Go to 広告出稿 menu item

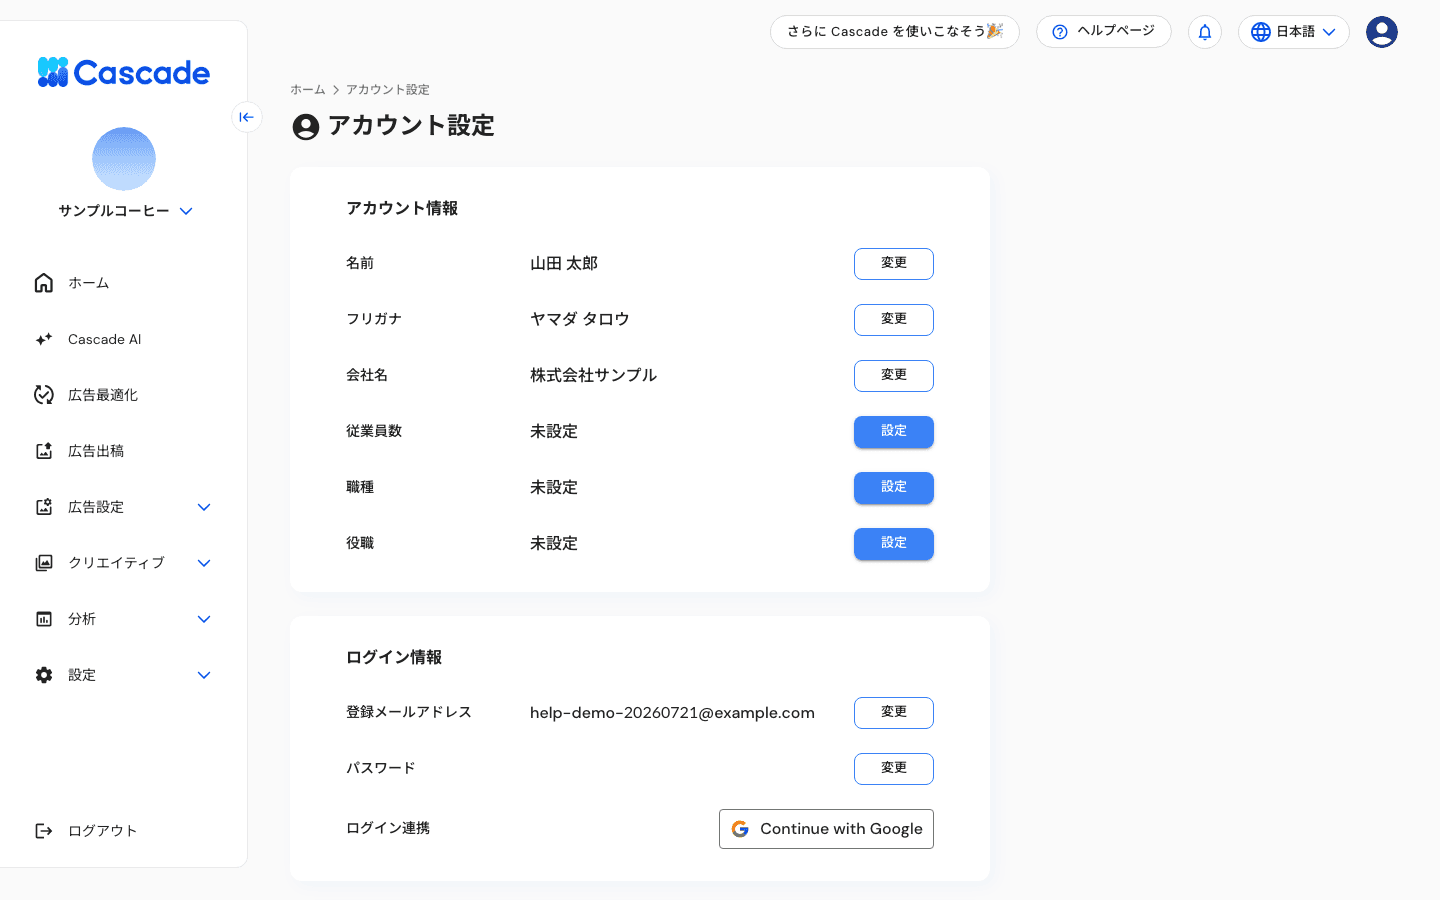click(x=96, y=451)
